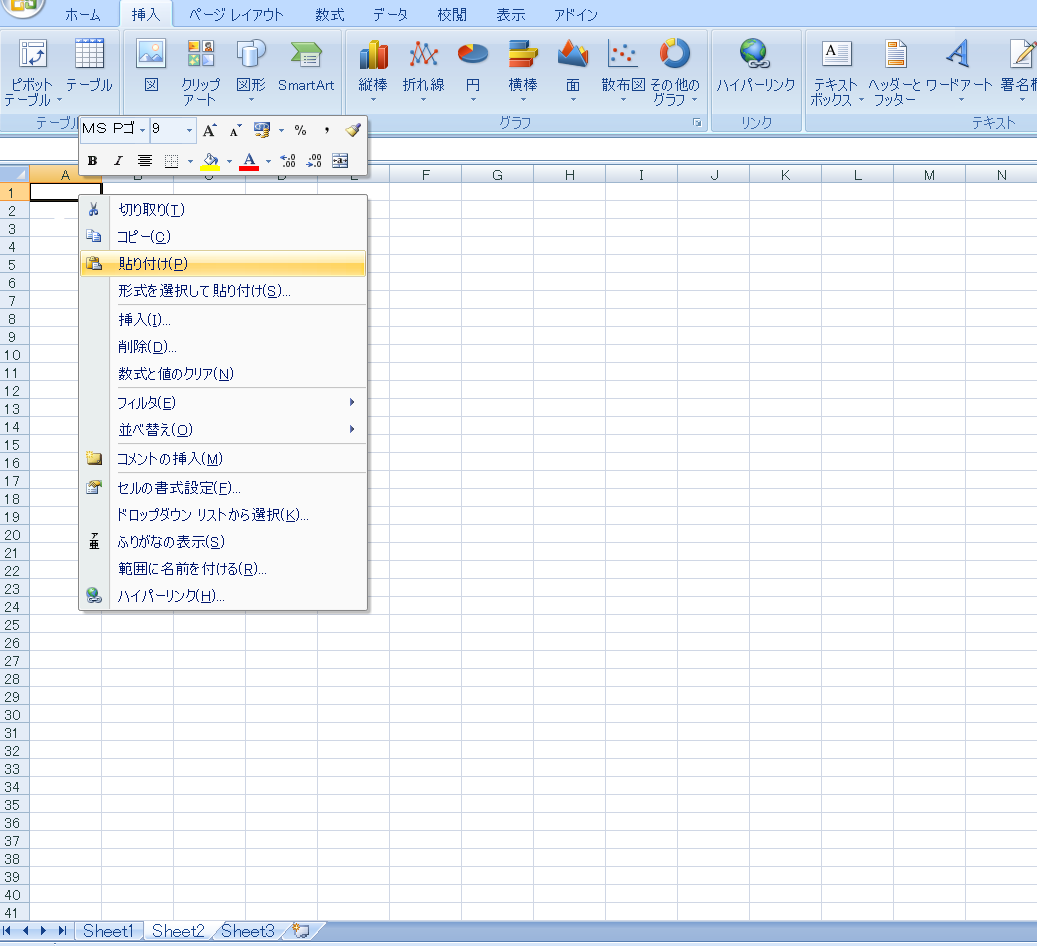Open the Shapes (図形) gallery
Screen dimensions: 1037x946
(251, 69)
